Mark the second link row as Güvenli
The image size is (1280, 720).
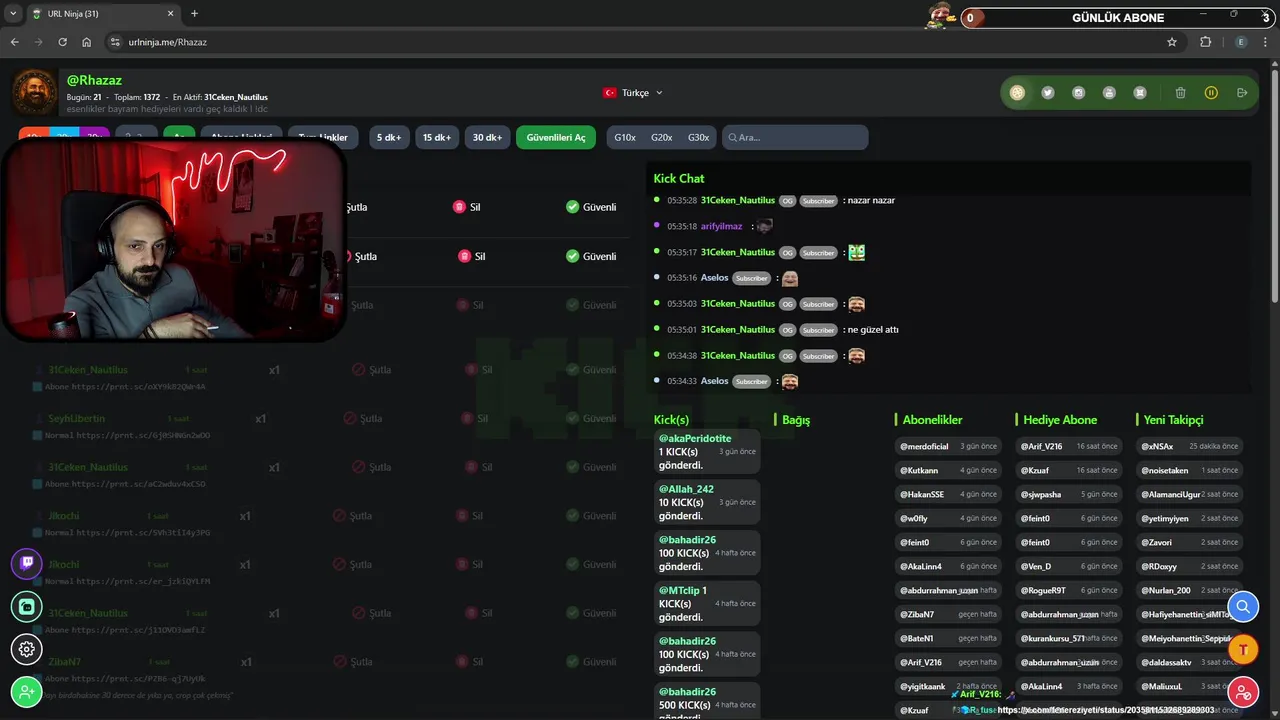click(591, 256)
